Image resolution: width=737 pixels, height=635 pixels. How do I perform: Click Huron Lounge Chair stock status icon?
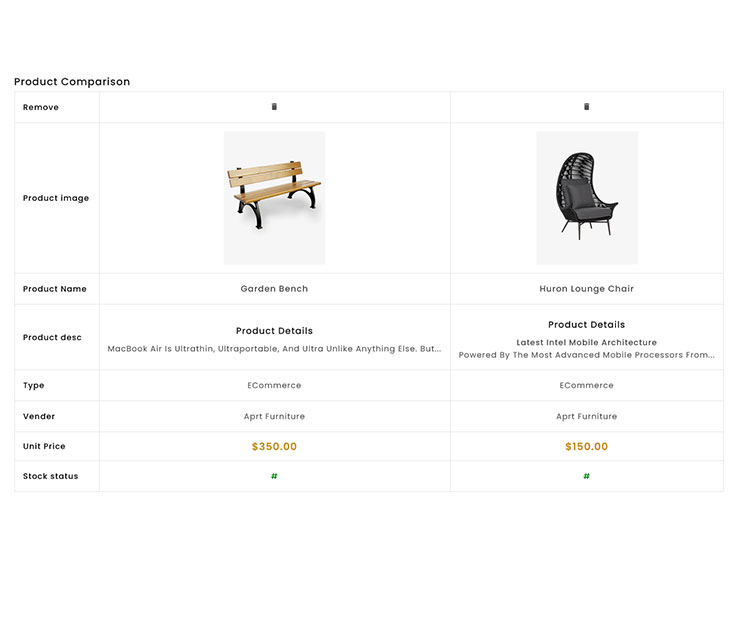(x=587, y=476)
